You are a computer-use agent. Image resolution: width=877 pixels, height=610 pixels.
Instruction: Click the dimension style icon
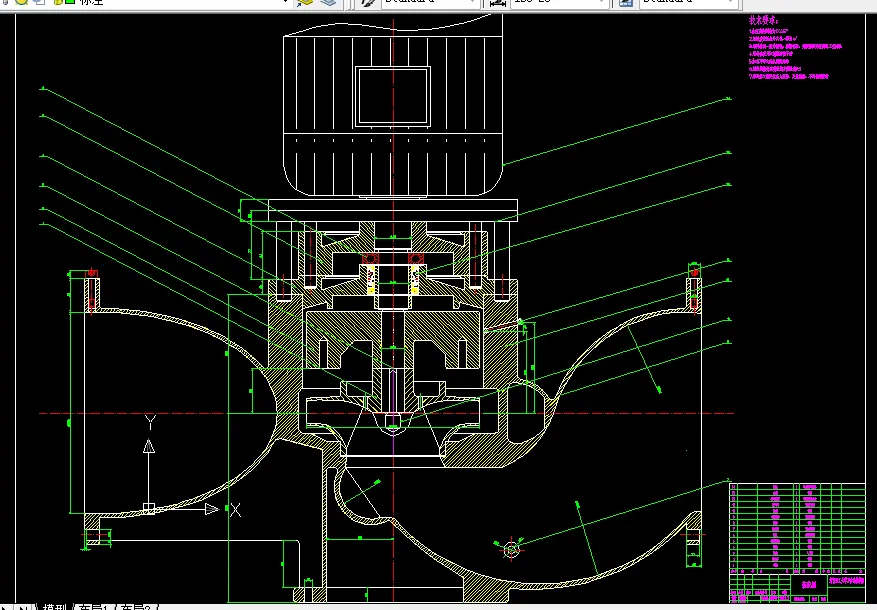pos(496,2)
